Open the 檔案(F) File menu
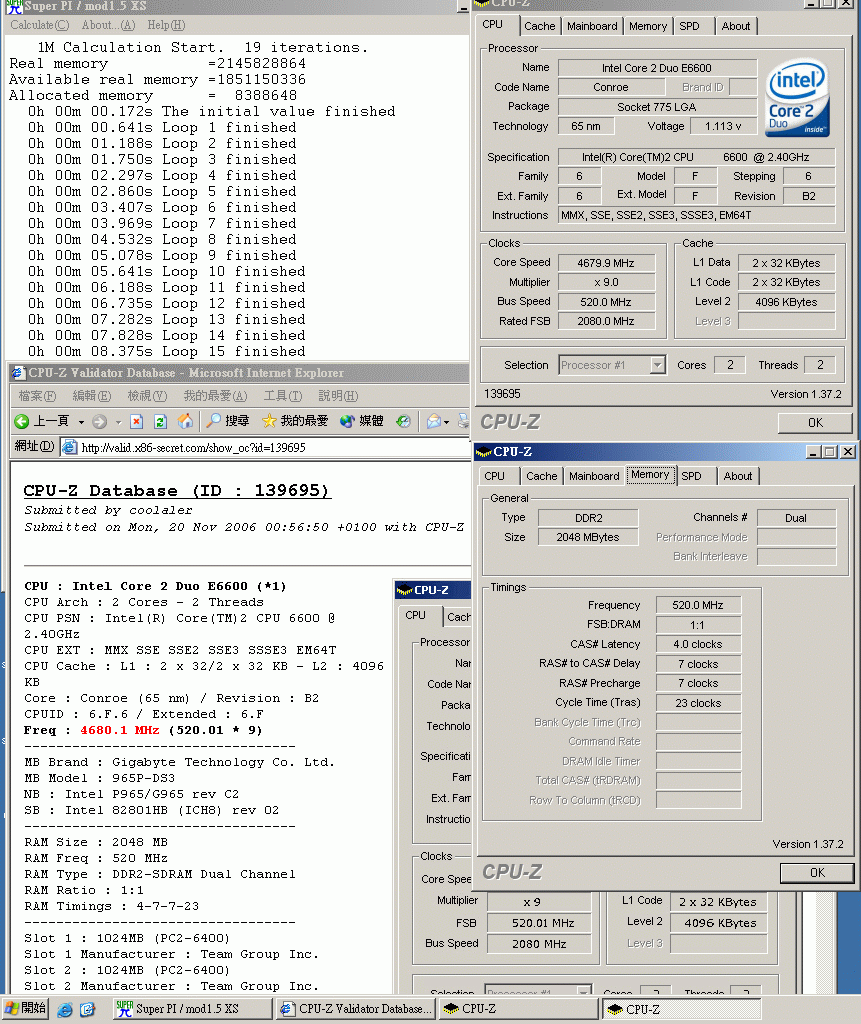 pos(37,396)
